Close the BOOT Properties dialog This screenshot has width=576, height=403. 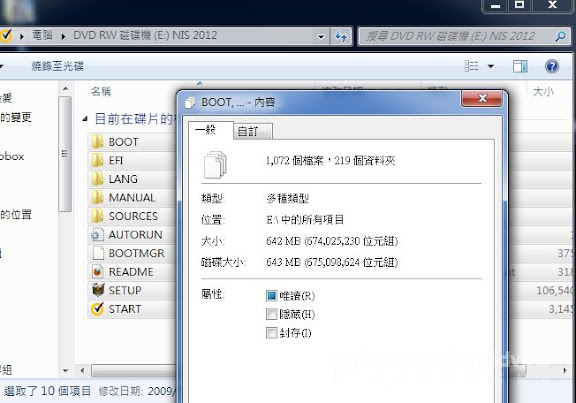[482, 98]
